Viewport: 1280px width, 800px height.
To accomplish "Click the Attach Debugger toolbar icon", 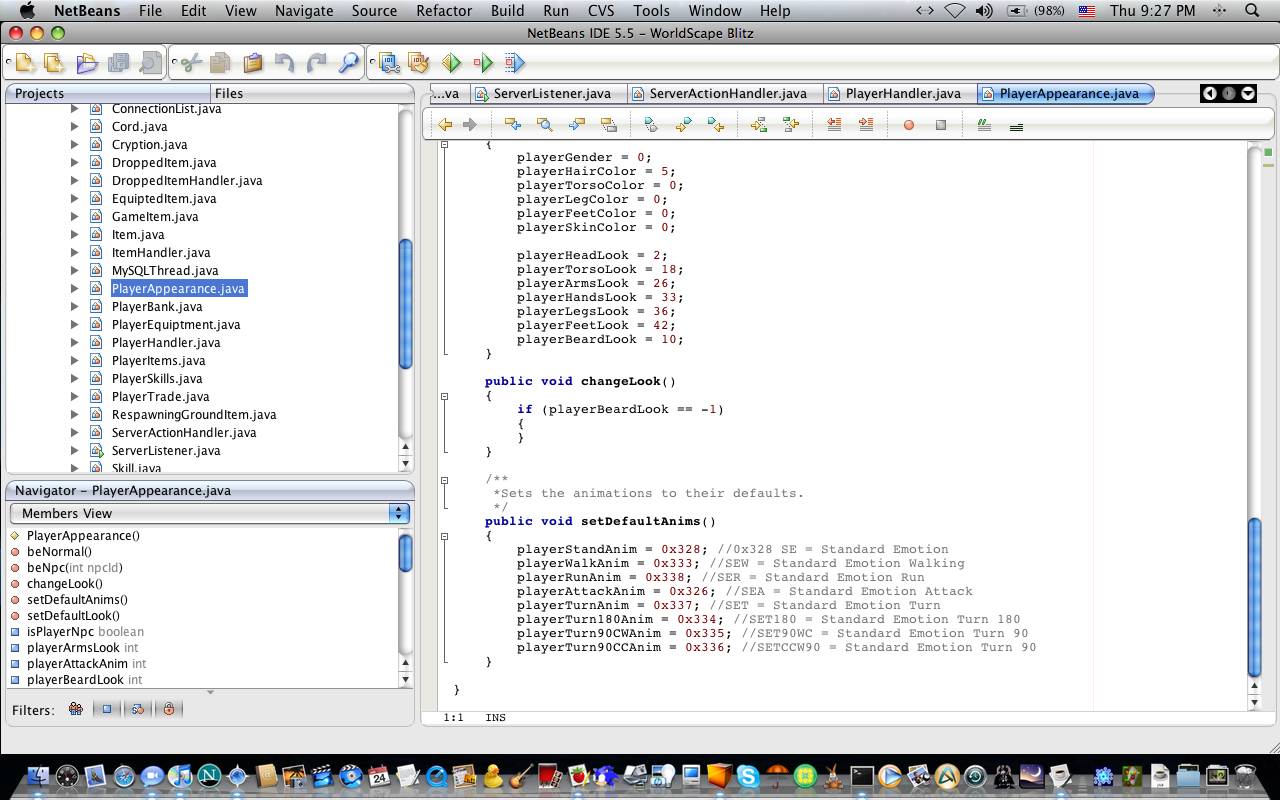I will 514,63.
